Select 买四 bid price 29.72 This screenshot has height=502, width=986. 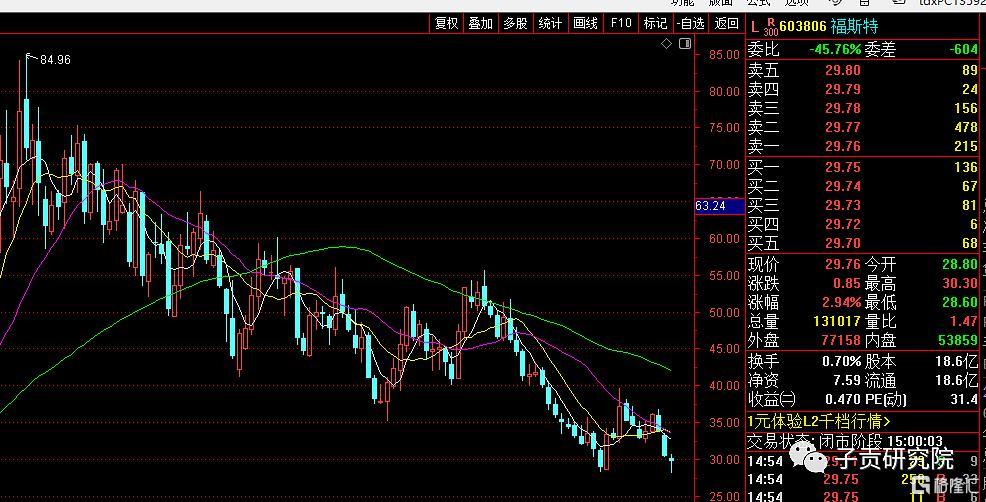tap(843, 224)
